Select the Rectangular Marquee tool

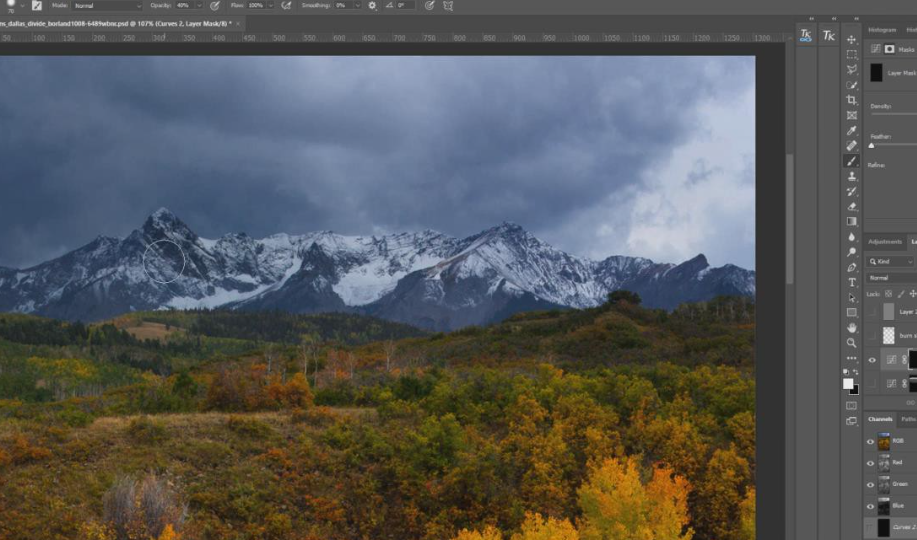pyautogui.click(x=852, y=54)
